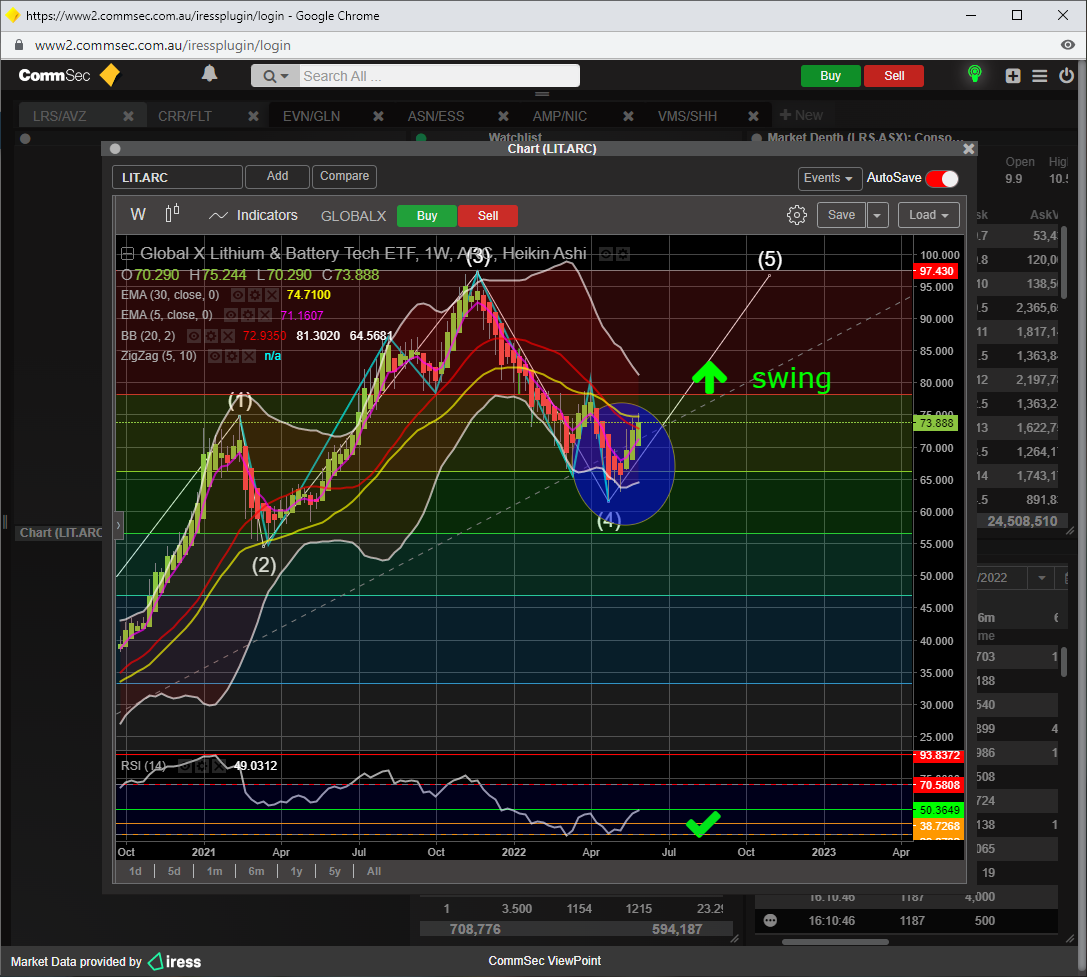Click the CommSec diamond logo
Viewport: 1087px width, 977px height.
(110, 75)
